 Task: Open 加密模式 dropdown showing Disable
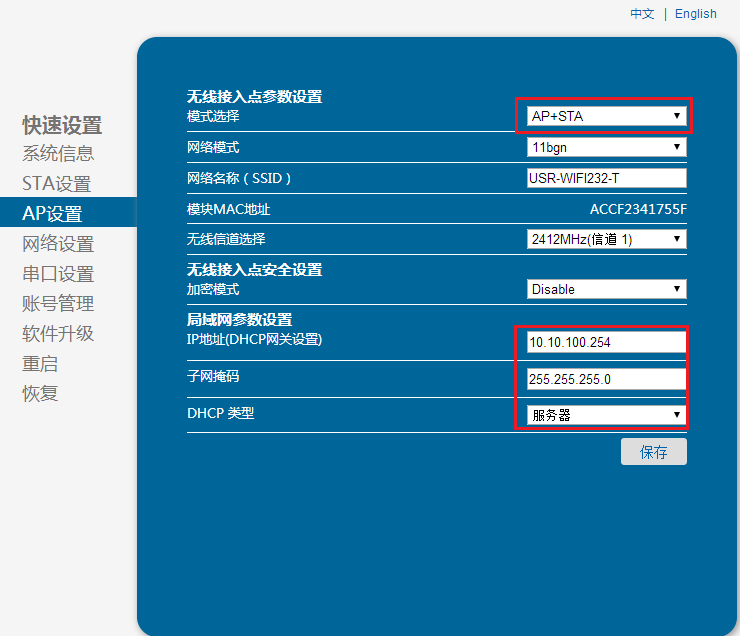coord(606,289)
